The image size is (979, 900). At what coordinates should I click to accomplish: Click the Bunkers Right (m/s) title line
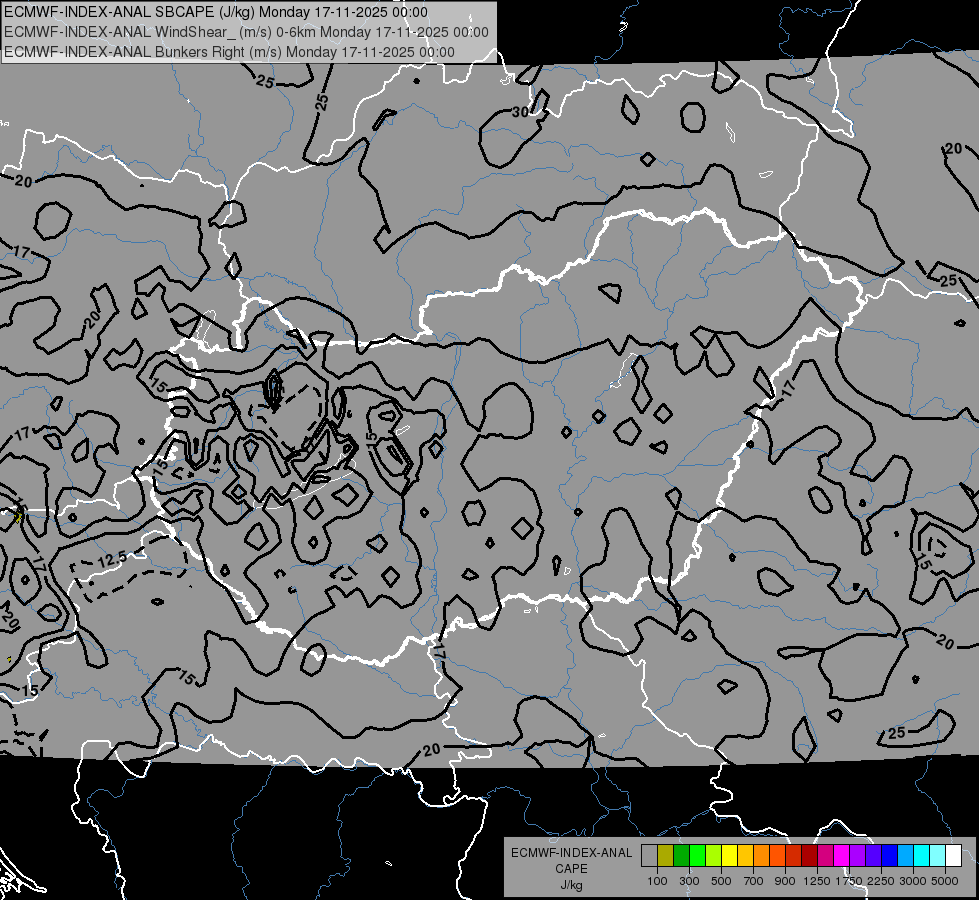(x=229, y=52)
